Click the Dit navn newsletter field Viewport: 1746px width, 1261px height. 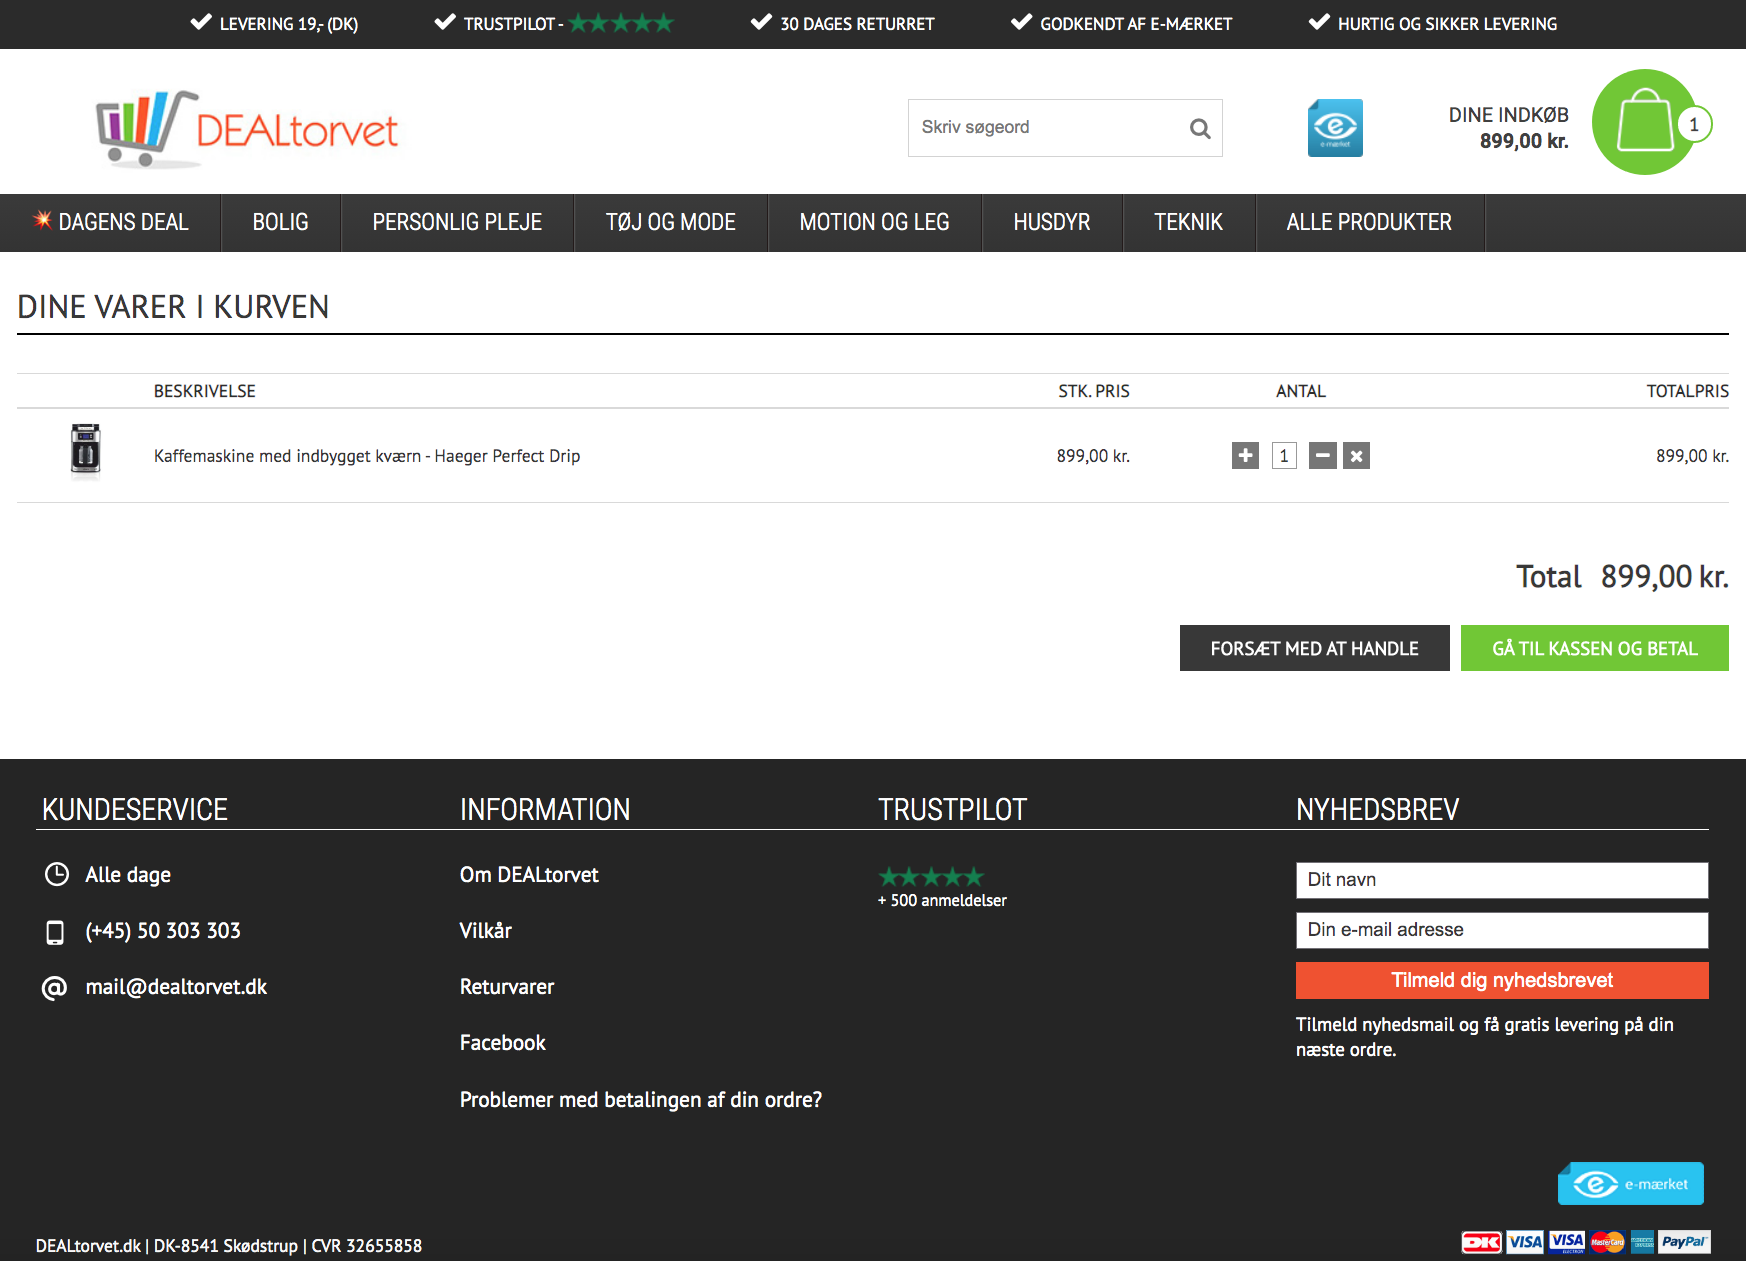1501,880
